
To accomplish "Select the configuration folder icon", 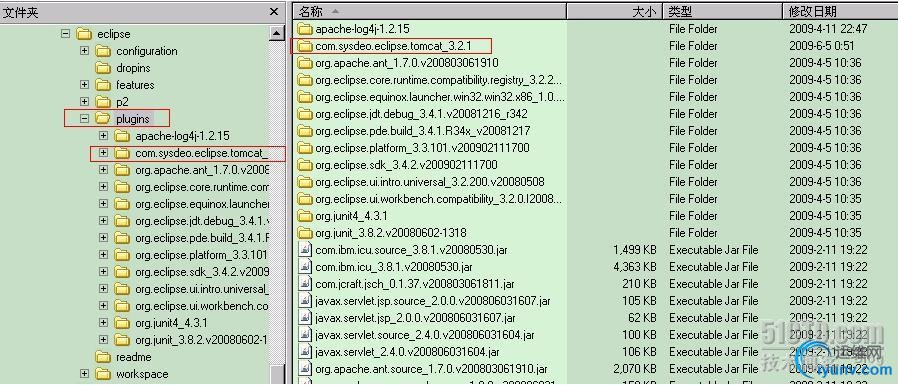I will [103, 51].
